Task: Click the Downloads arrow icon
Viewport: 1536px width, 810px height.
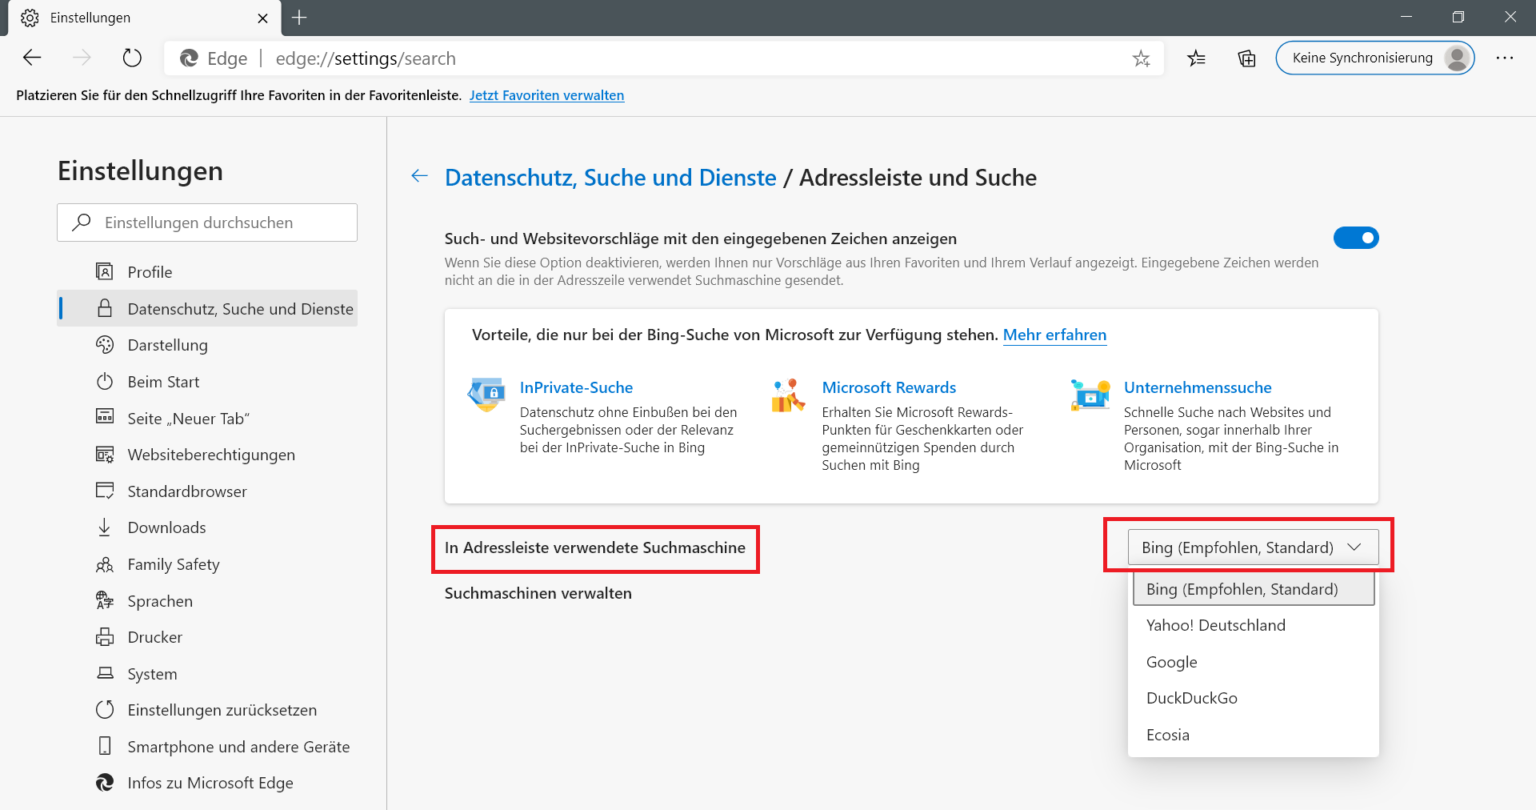Action: tap(104, 527)
